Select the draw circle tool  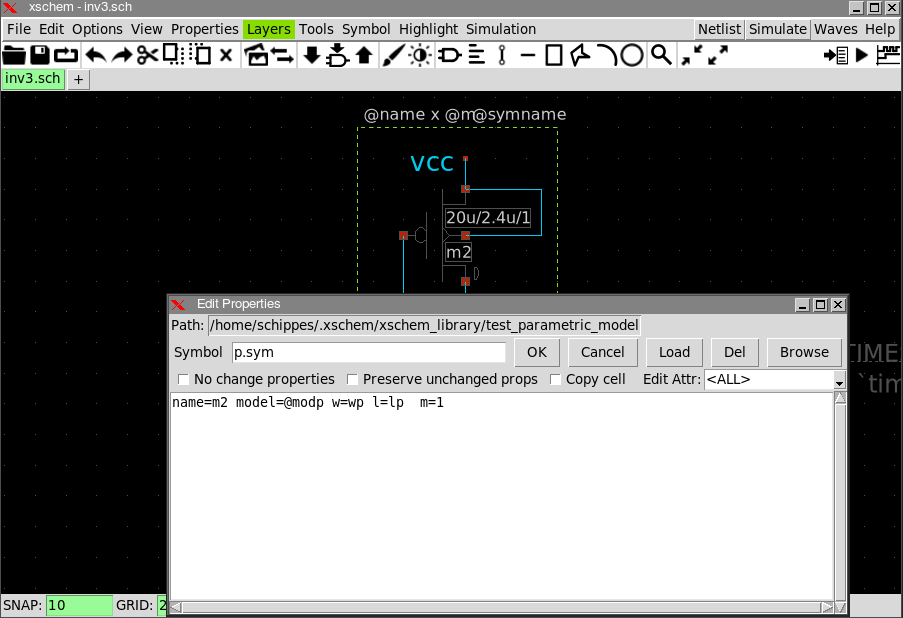pos(632,55)
